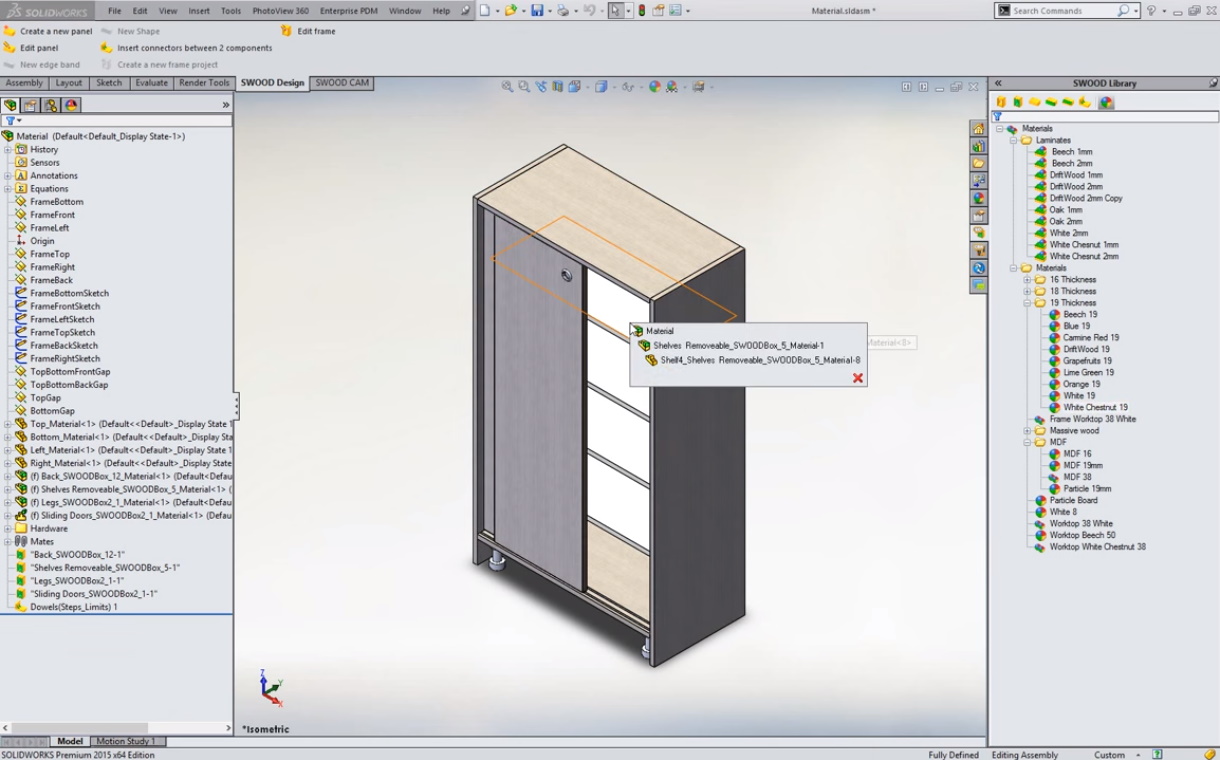1220x760 pixels.
Task: Expand the Mates node in feature tree
Action: coord(8,541)
